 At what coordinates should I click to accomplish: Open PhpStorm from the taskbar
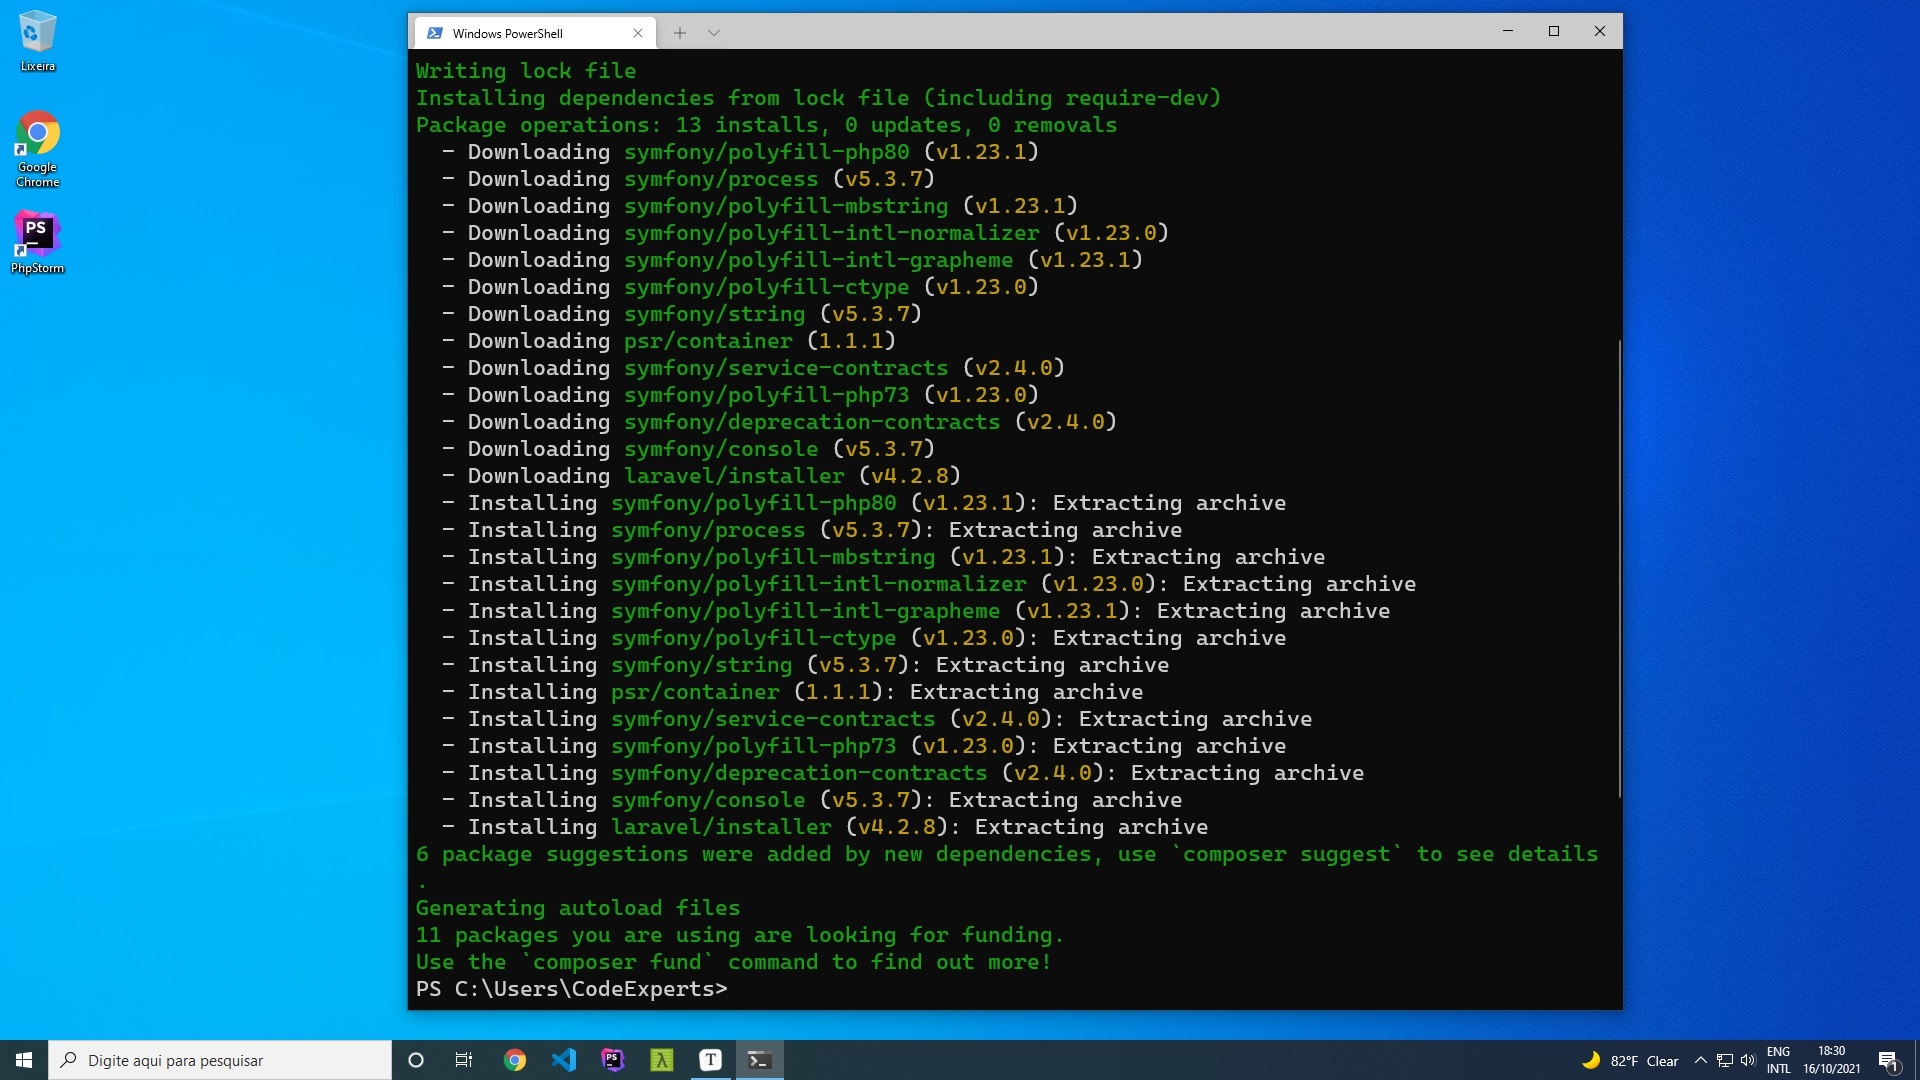click(x=612, y=1060)
